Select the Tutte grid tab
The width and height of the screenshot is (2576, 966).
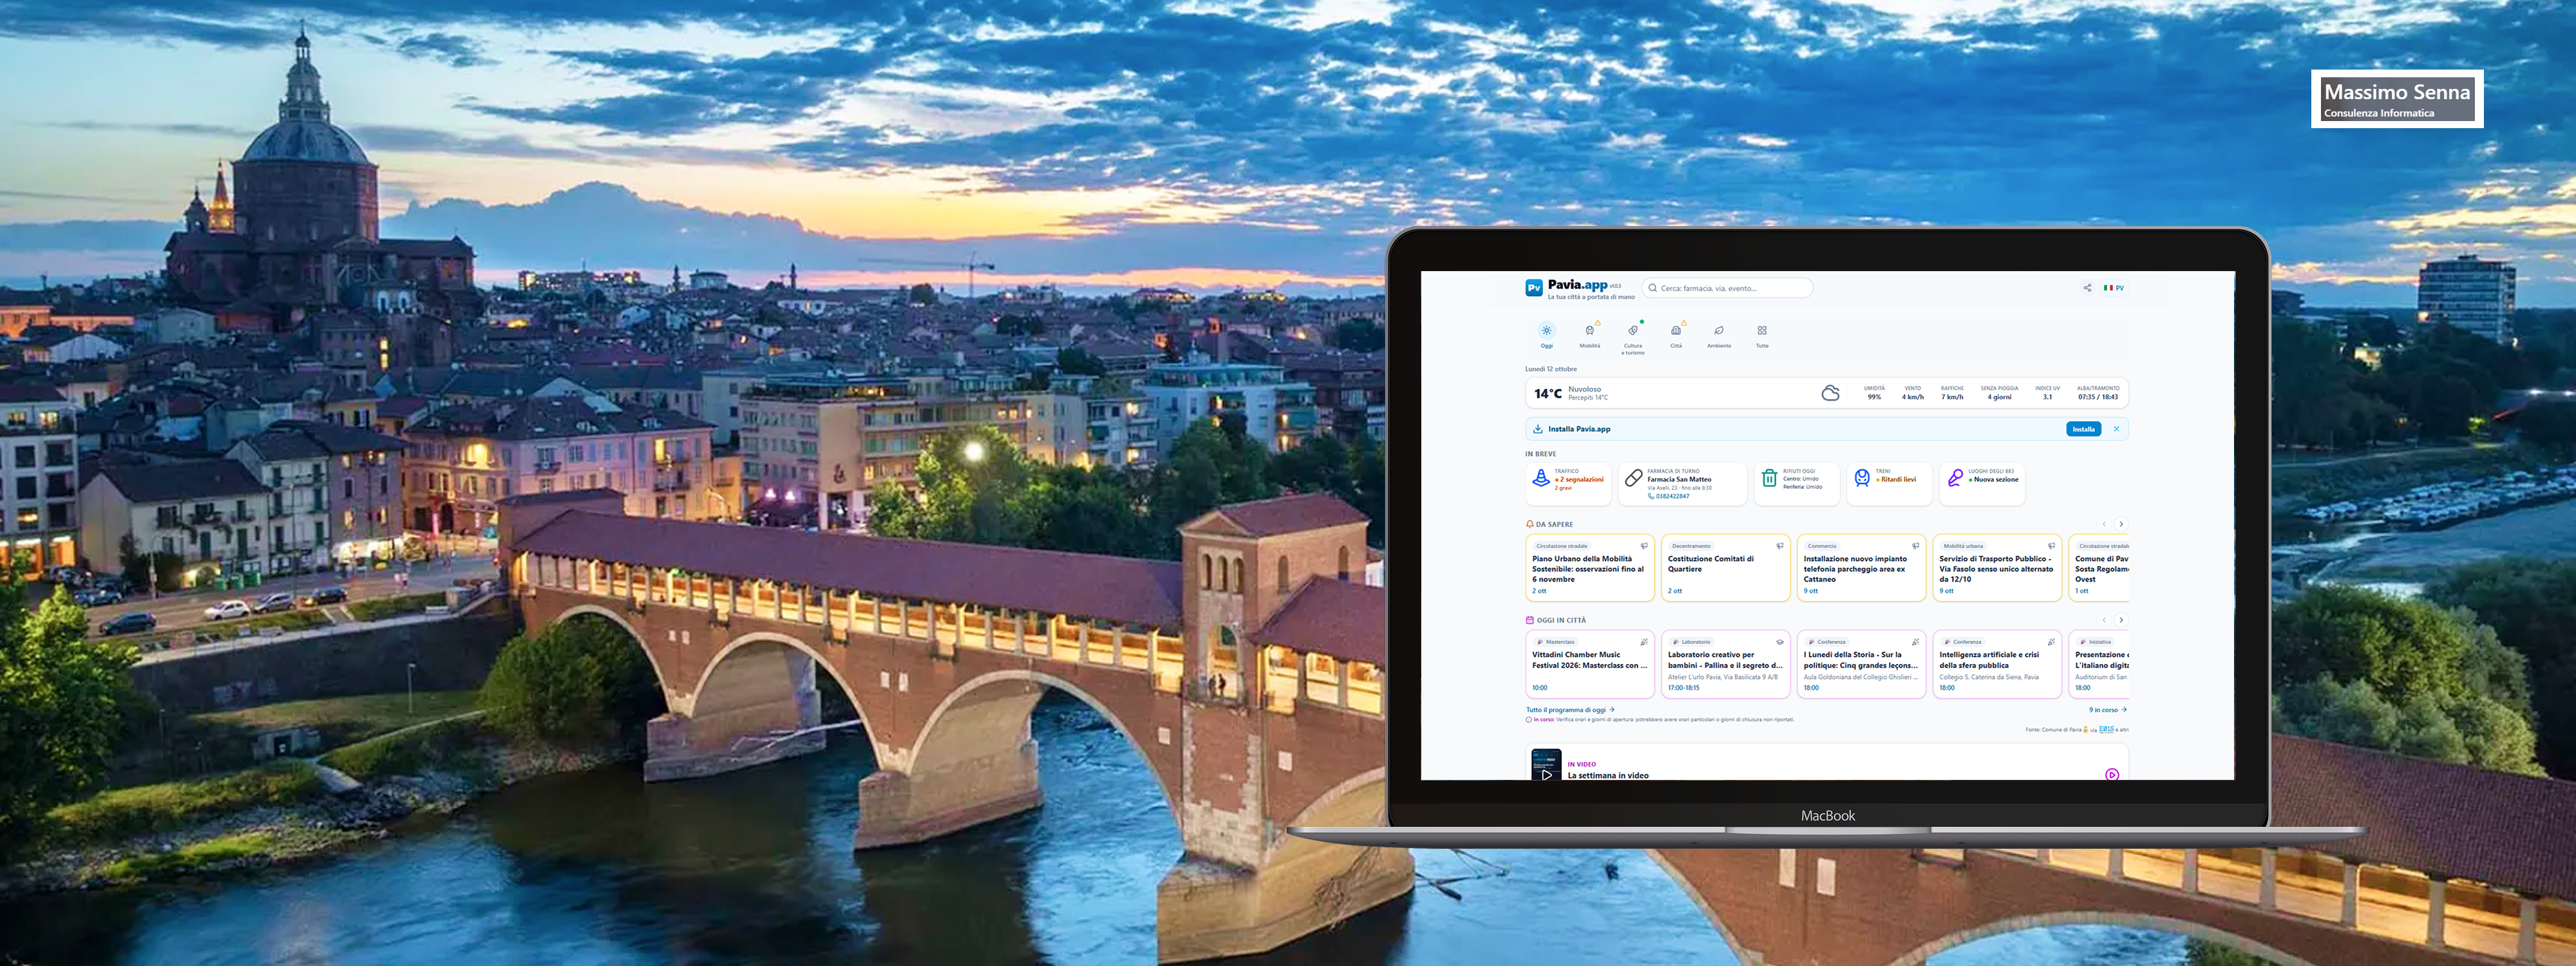click(x=1762, y=336)
